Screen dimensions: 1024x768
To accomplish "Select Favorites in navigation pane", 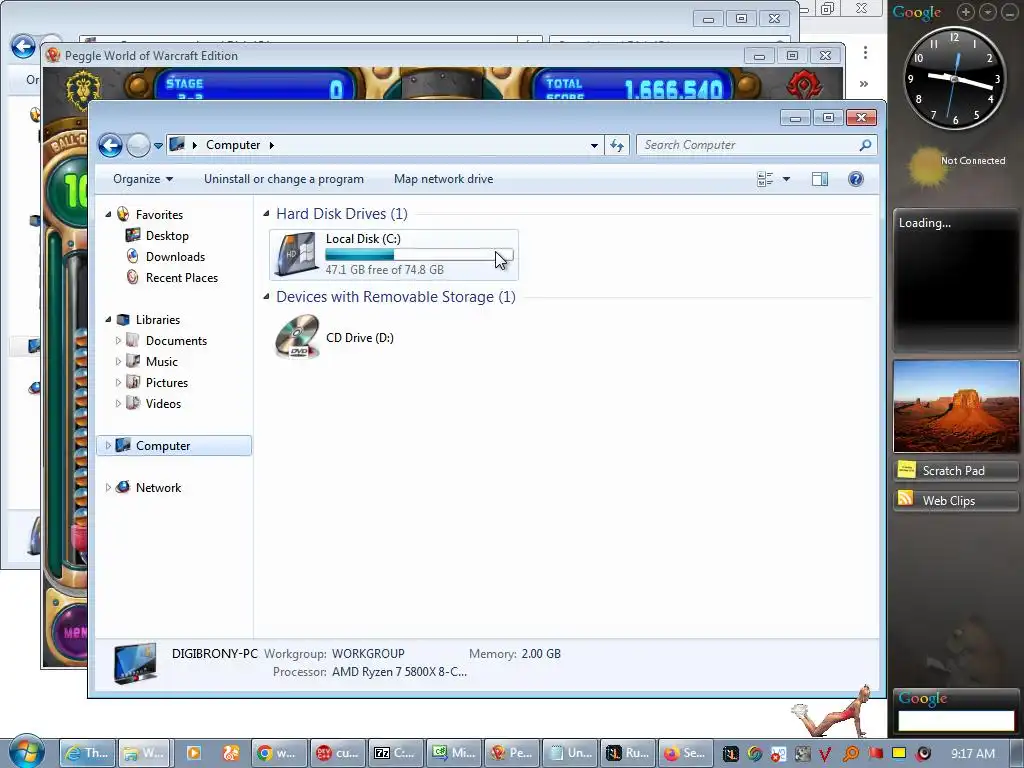I will pyautogui.click(x=159, y=214).
